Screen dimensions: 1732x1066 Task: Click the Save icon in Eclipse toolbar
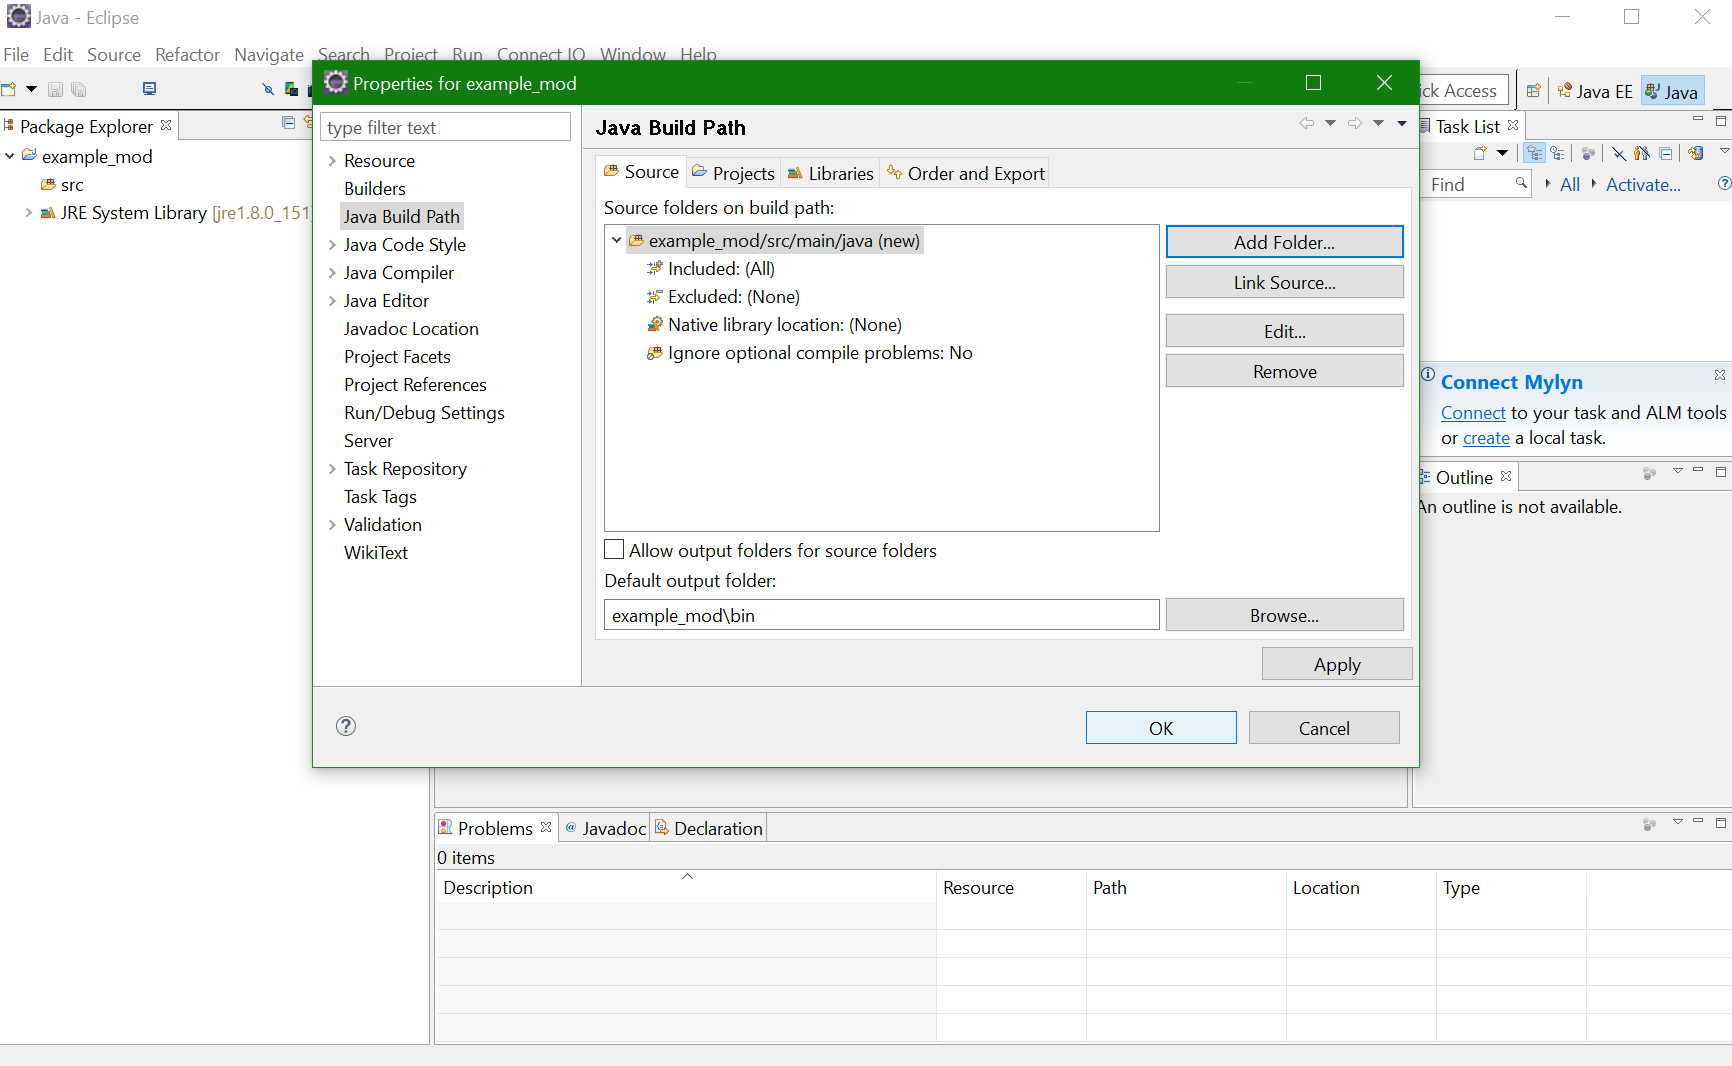(x=55, y=89)
